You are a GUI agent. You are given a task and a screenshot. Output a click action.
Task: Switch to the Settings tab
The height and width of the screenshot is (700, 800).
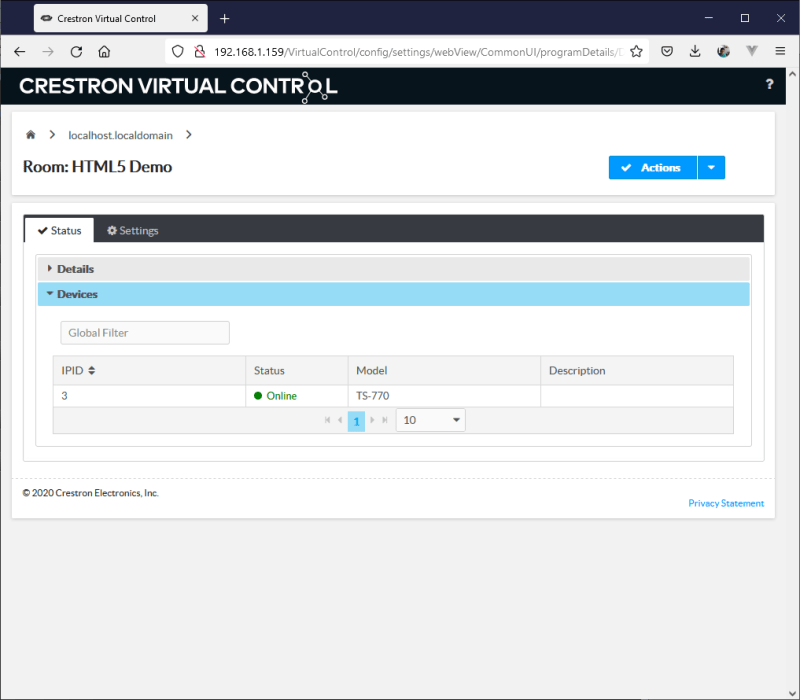(132, 231)
